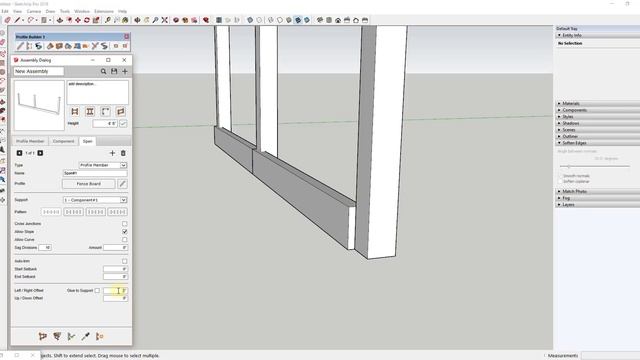Open the Camera menu
Image resolution: width=640 pixels, height=360 pixels.
34,11
